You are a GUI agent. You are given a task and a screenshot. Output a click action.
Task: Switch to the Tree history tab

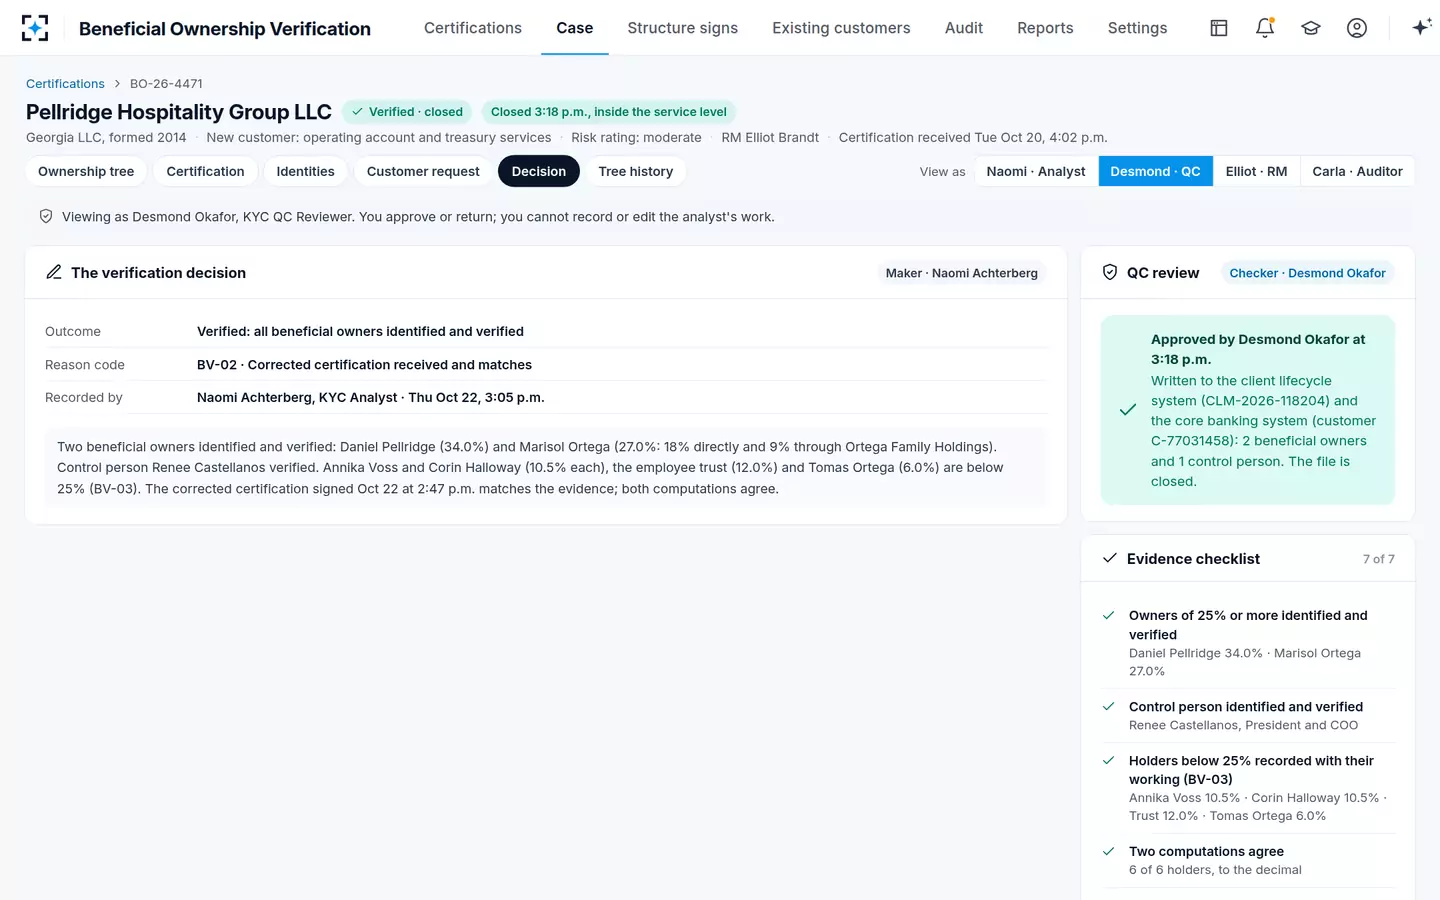(636, 171)
